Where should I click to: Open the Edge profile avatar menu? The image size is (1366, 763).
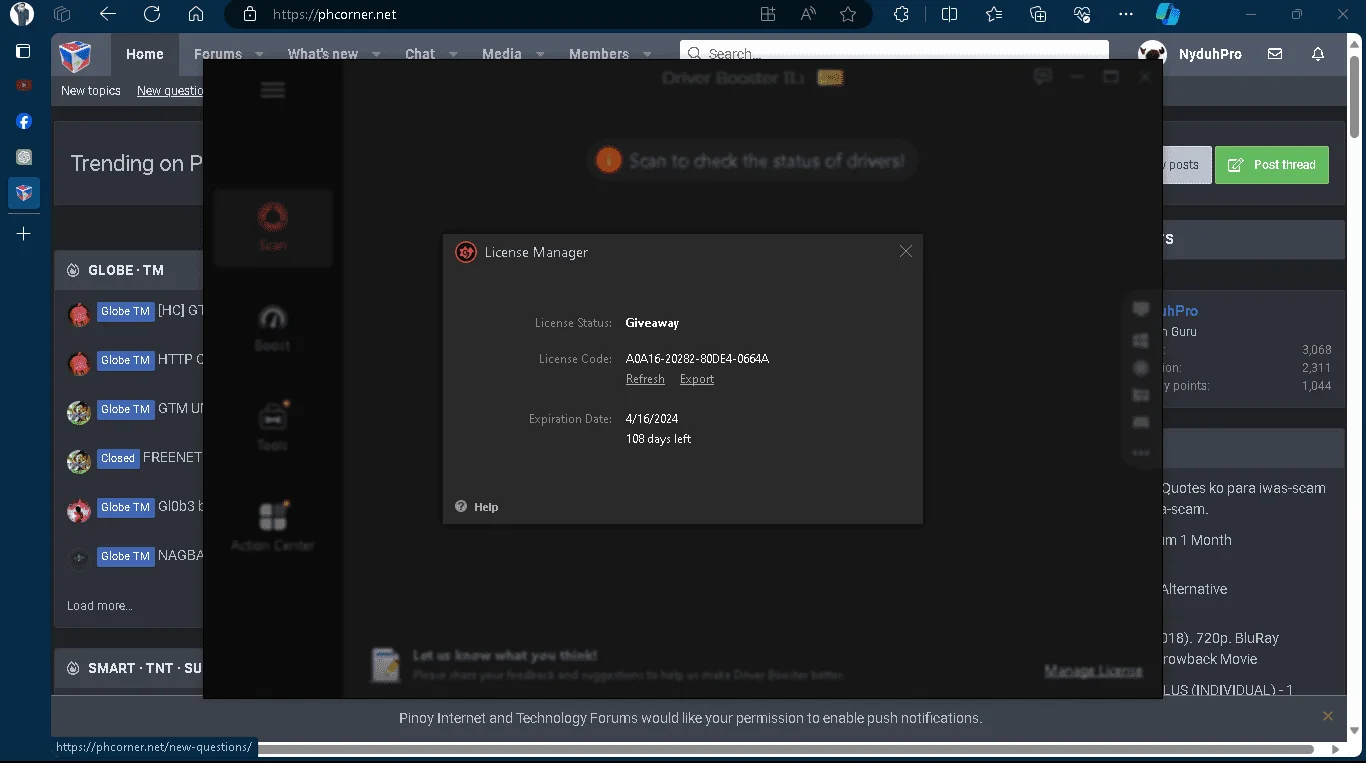tap(22, 14)
